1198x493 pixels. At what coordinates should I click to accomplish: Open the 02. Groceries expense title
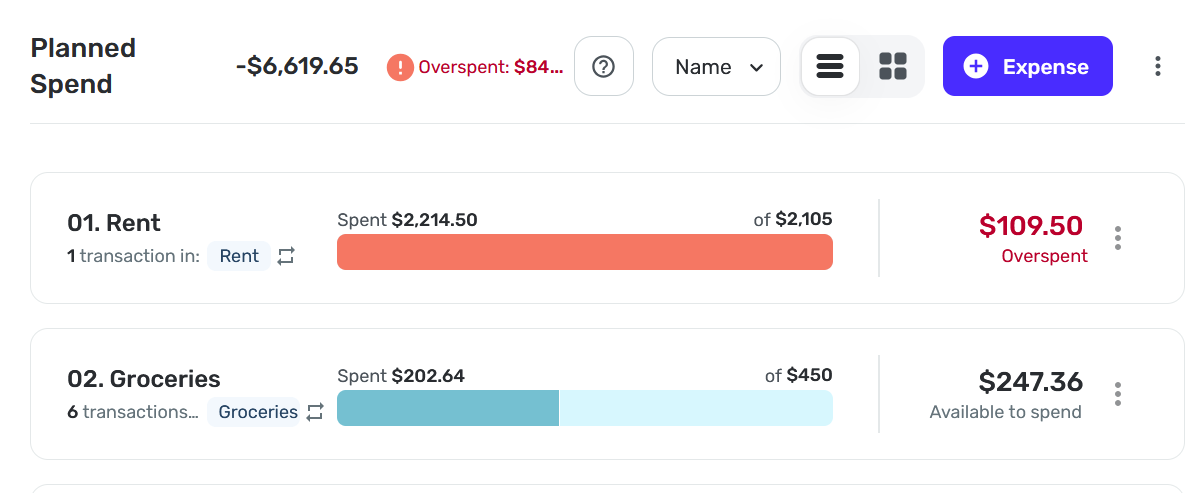point(144,379)
